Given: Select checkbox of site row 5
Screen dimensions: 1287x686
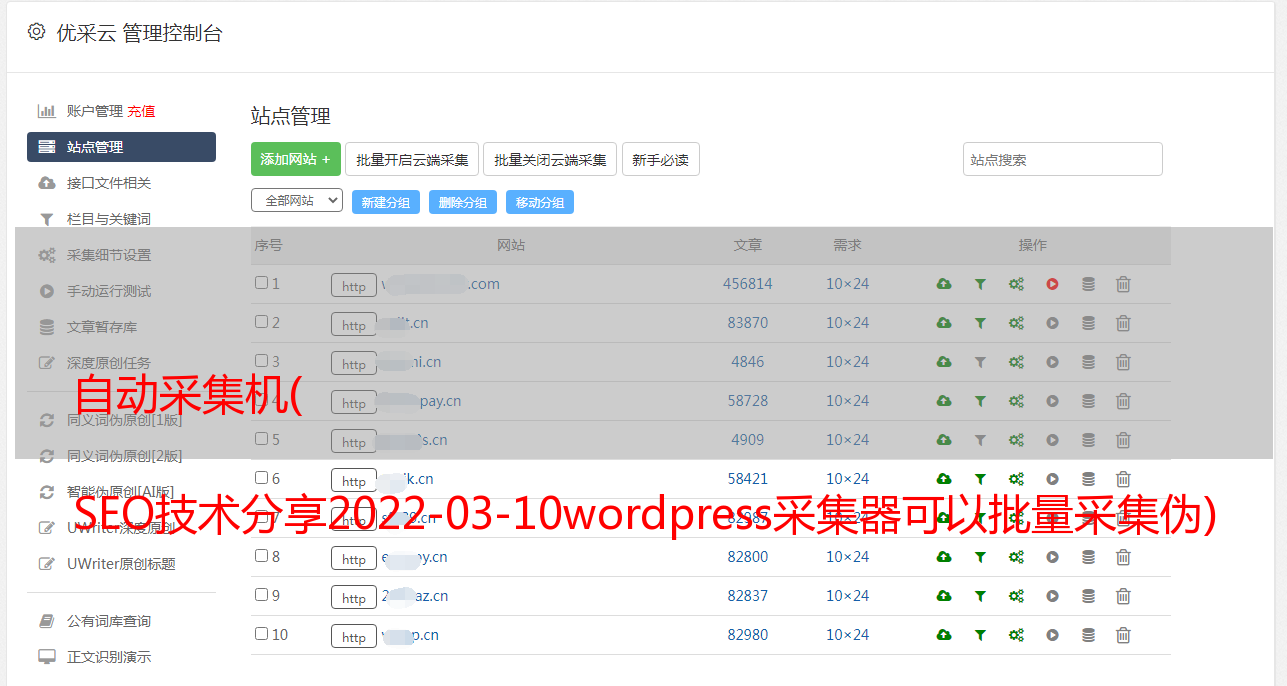Looking at the screenshot, I should [261, 439].
